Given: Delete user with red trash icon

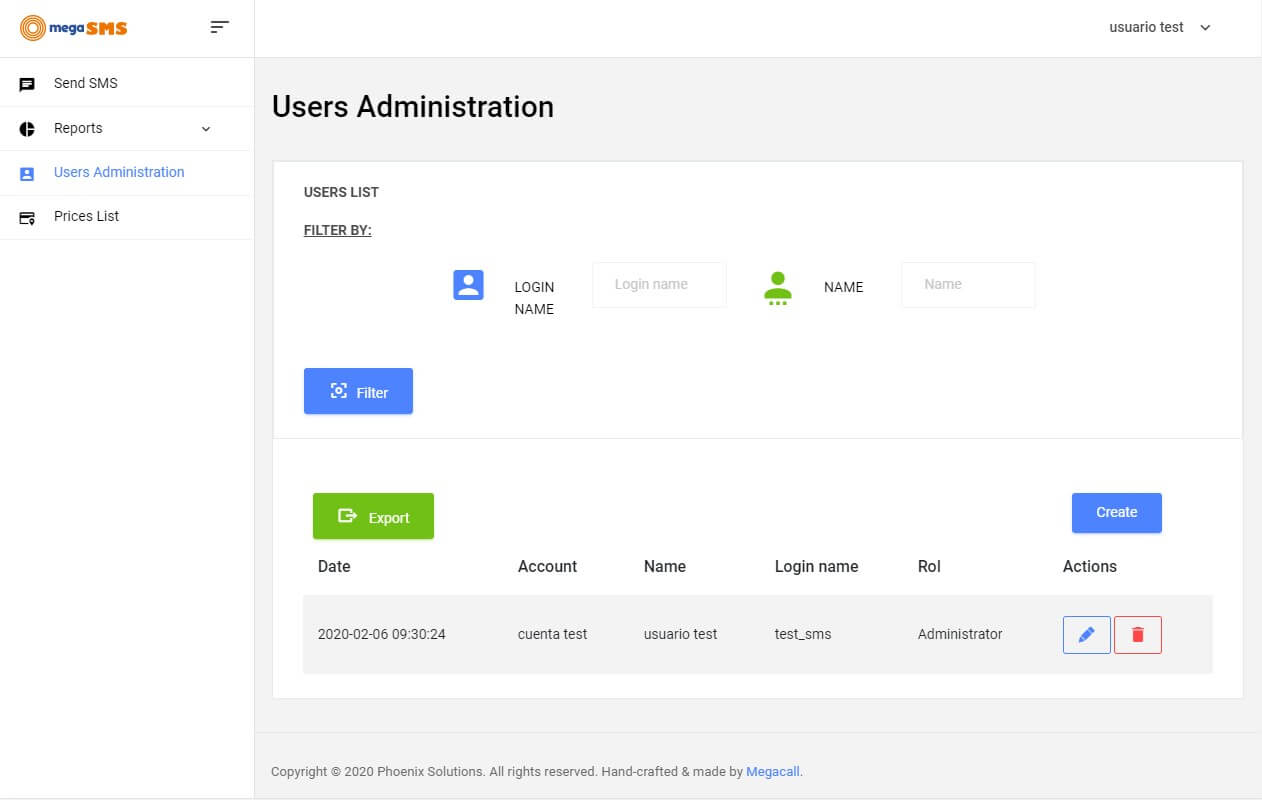Looking at the screenshot, I should tap(1137, 635).
